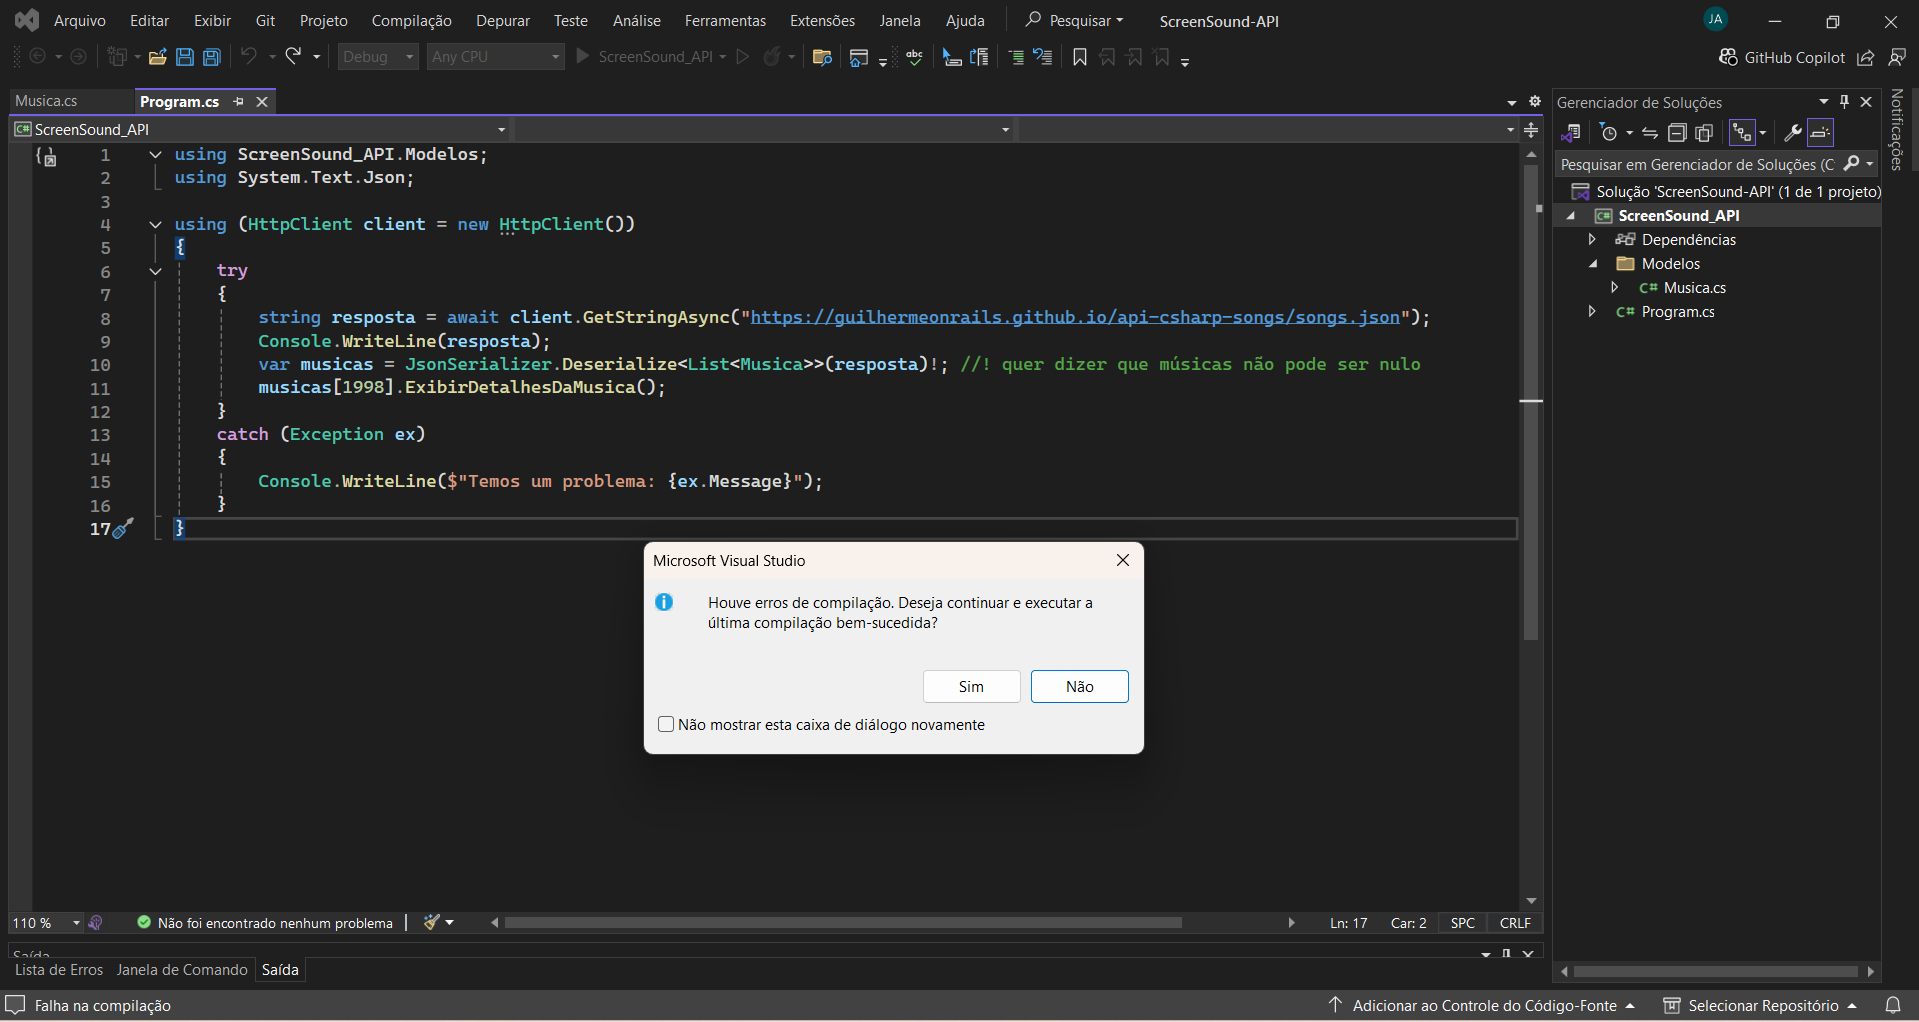Open Solution Explorer properties wrench icon
Screen dimensions: 1919x1022
pyautogui.click(x=1793, y=133)
